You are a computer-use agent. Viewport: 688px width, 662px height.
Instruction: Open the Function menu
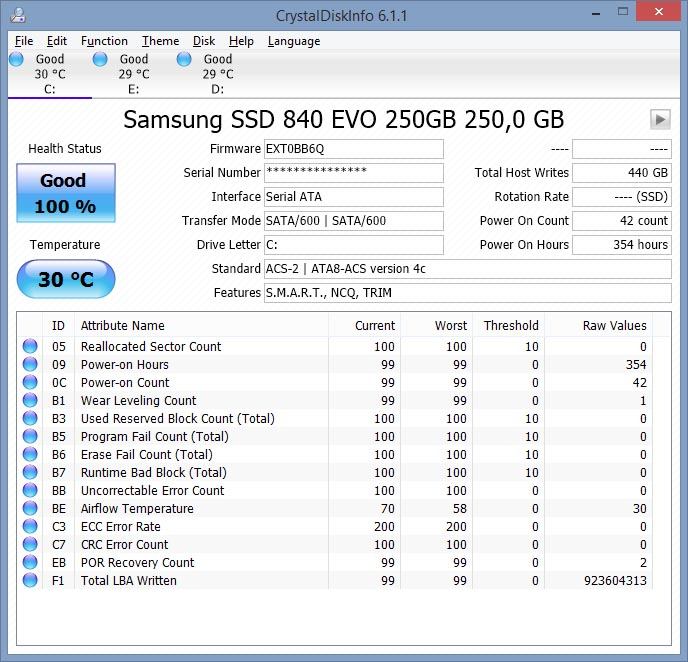pyautogui.click(x=104, y=41)
